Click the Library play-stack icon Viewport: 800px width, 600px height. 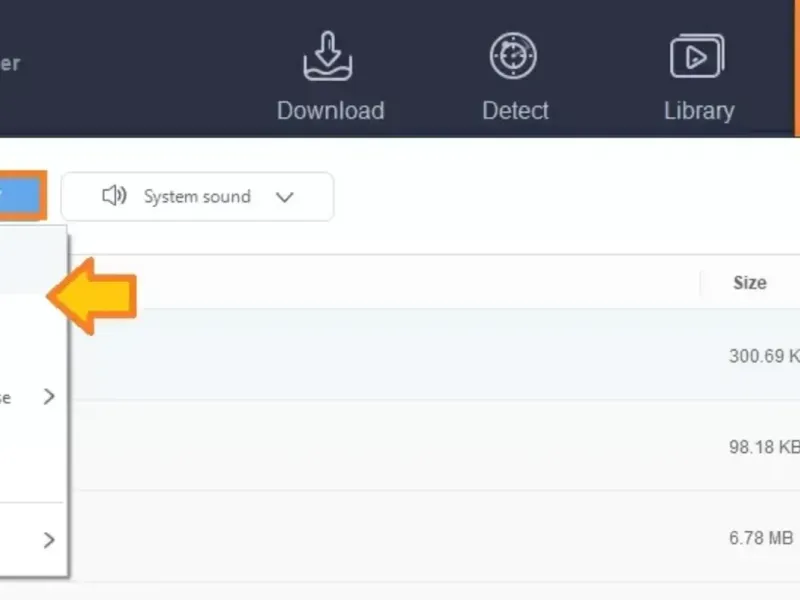click(697, 57)
